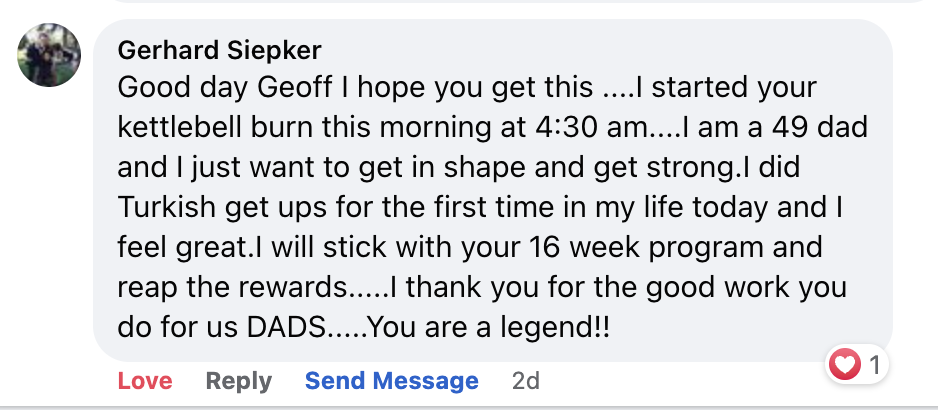Reply to Gerhard's comment
Screen dimensions: 938x410
238,381
